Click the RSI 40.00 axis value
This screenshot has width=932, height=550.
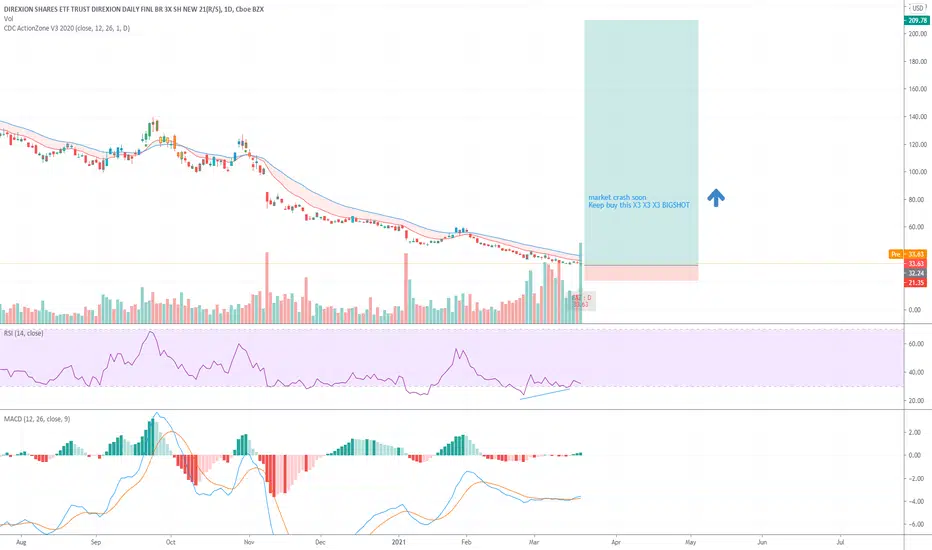(917, 372)
